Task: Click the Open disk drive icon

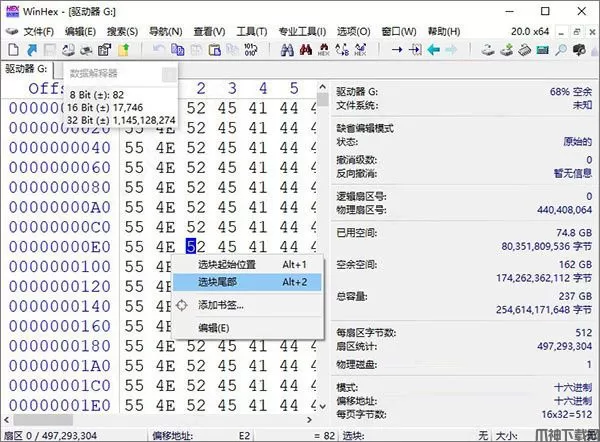Action: click(487, 49)
